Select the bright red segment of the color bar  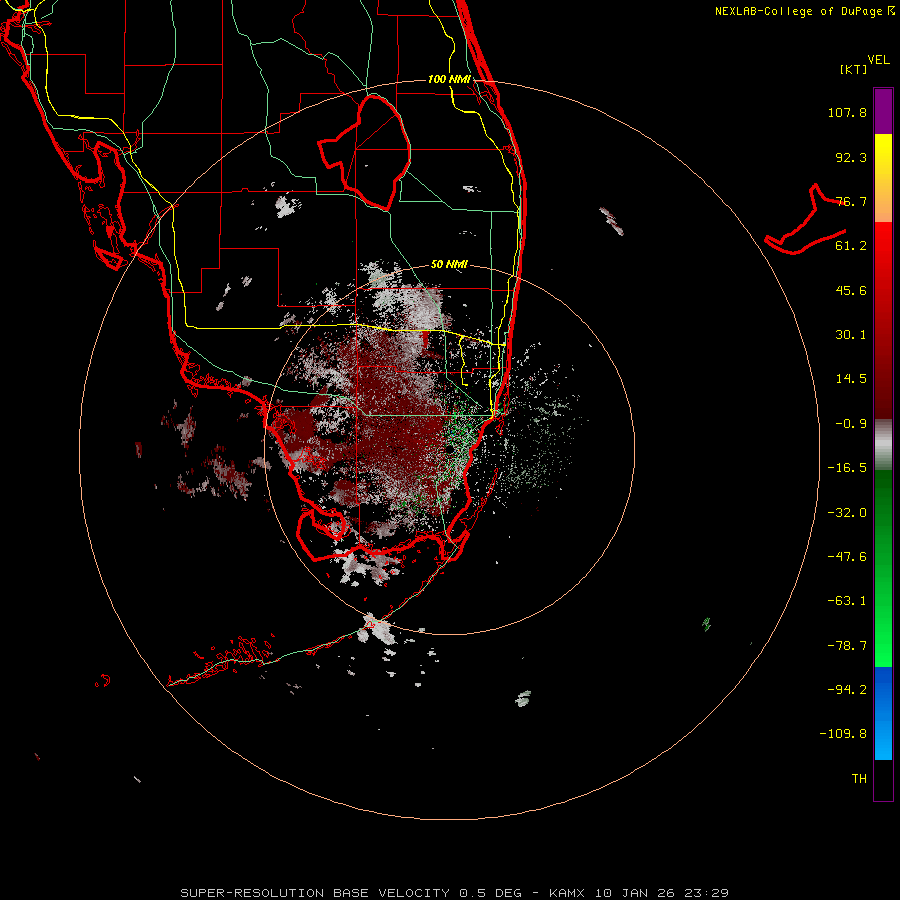coord(883,247)
